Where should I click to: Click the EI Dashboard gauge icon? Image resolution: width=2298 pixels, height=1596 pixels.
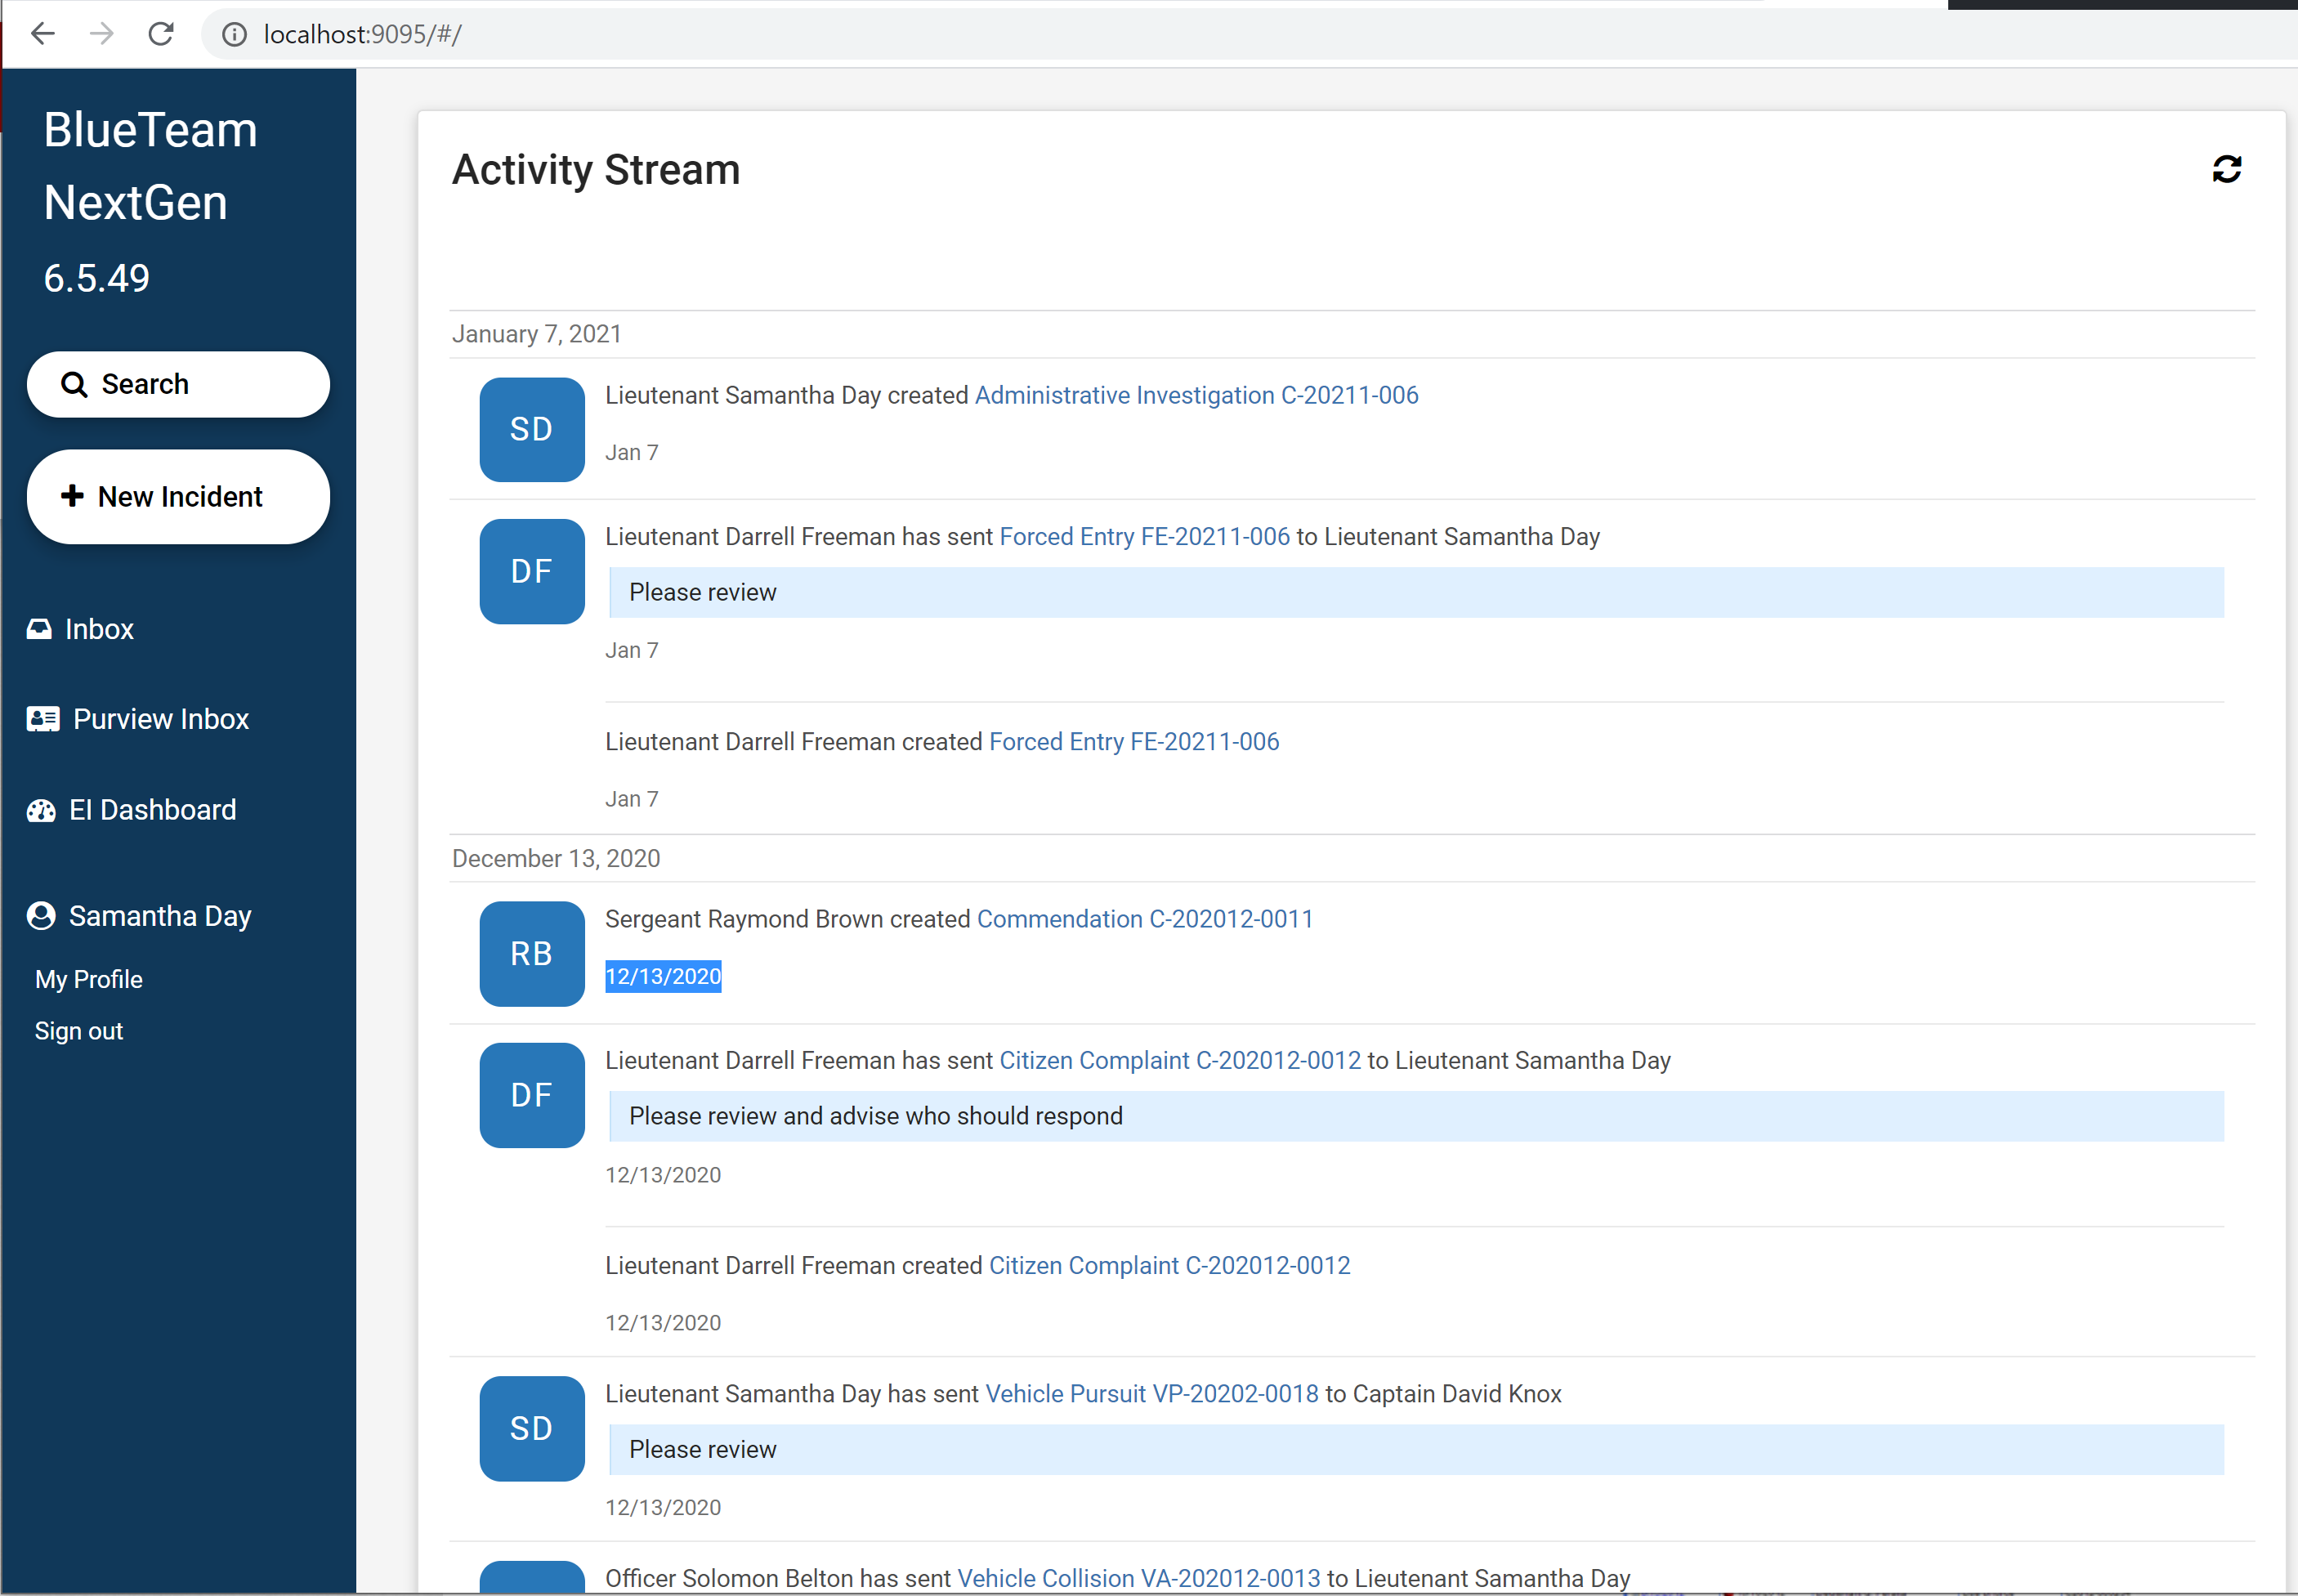point(41,810)
